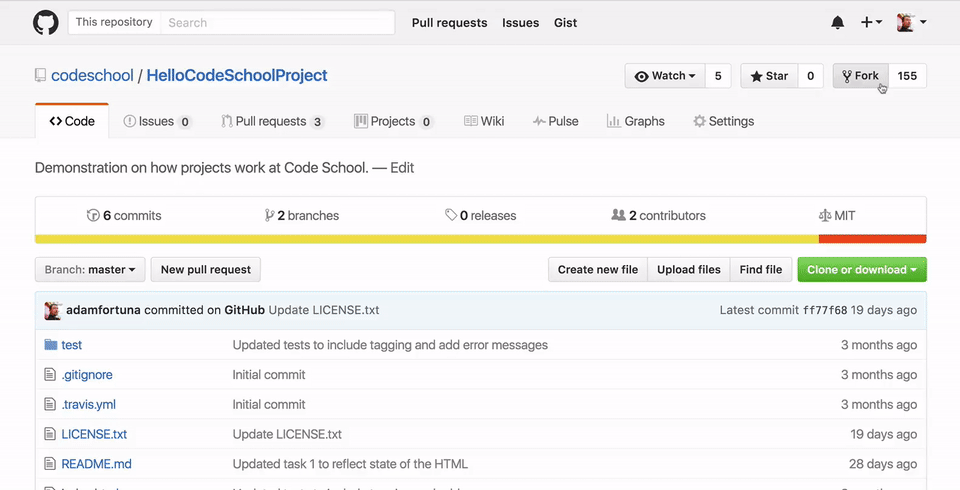Click the .travis.yml file icon
Screen dimensions: 960x490
(50, 404)
